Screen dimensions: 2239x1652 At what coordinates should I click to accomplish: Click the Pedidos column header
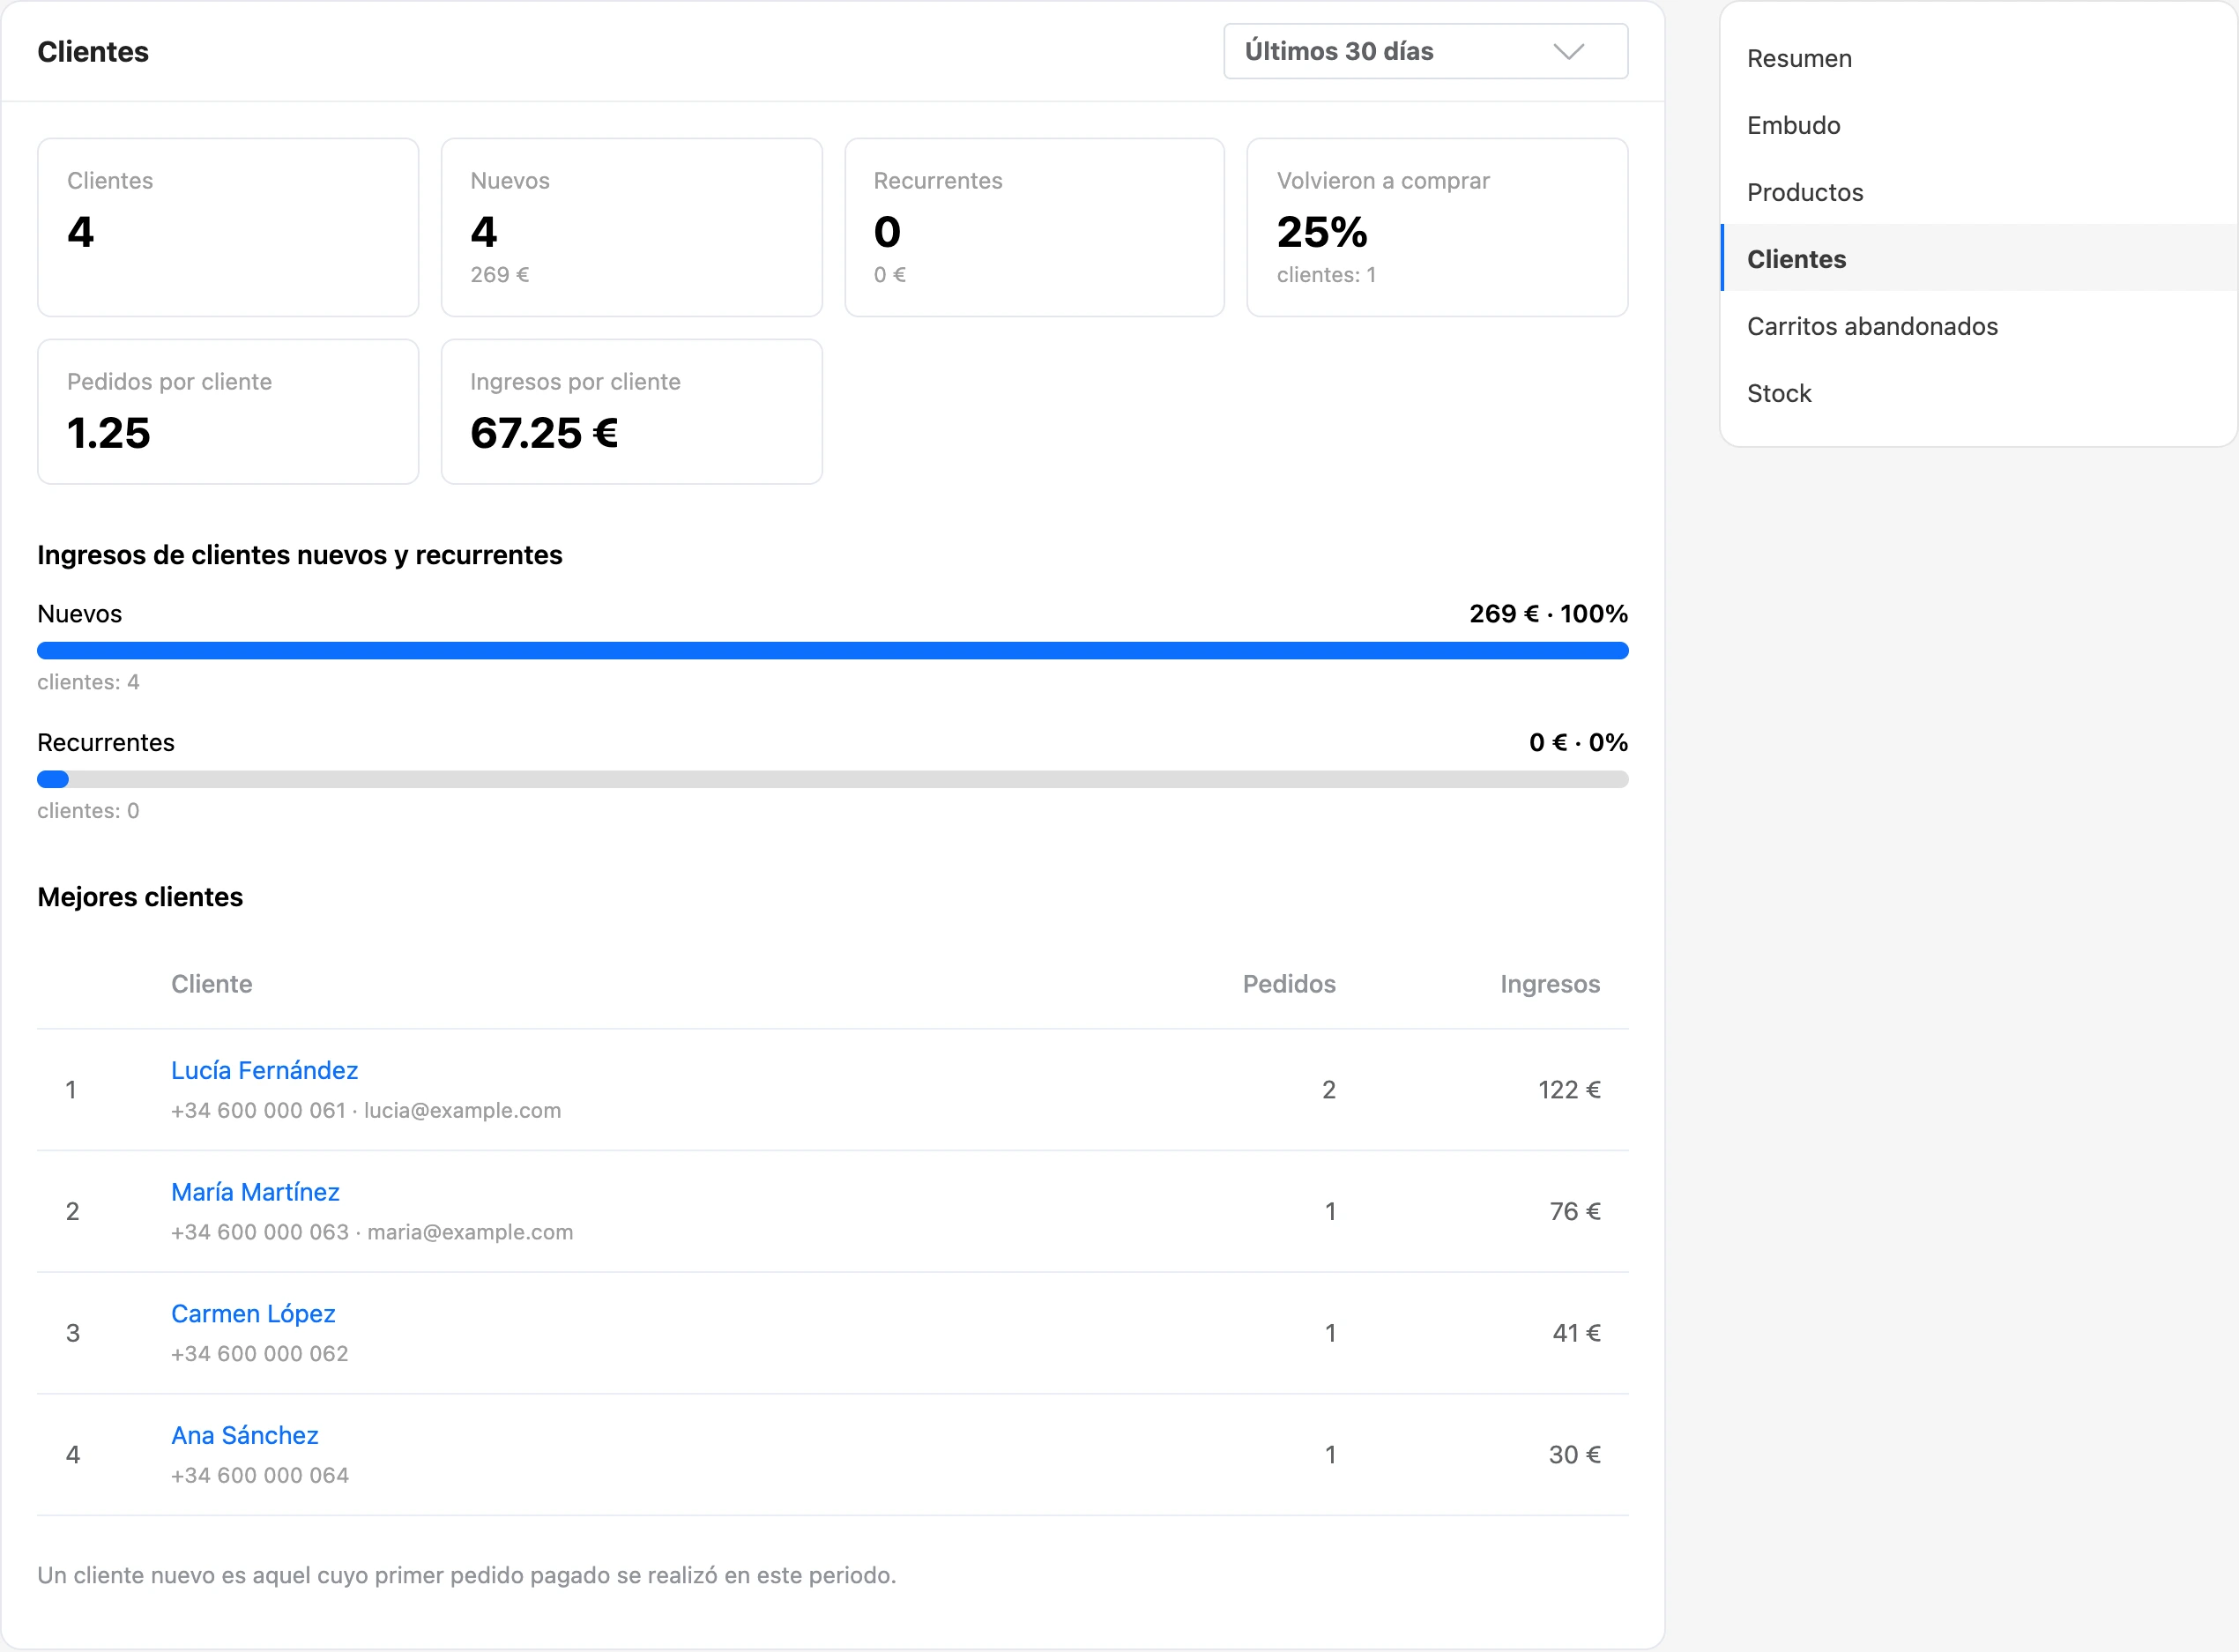click(x=1288, y=984)
